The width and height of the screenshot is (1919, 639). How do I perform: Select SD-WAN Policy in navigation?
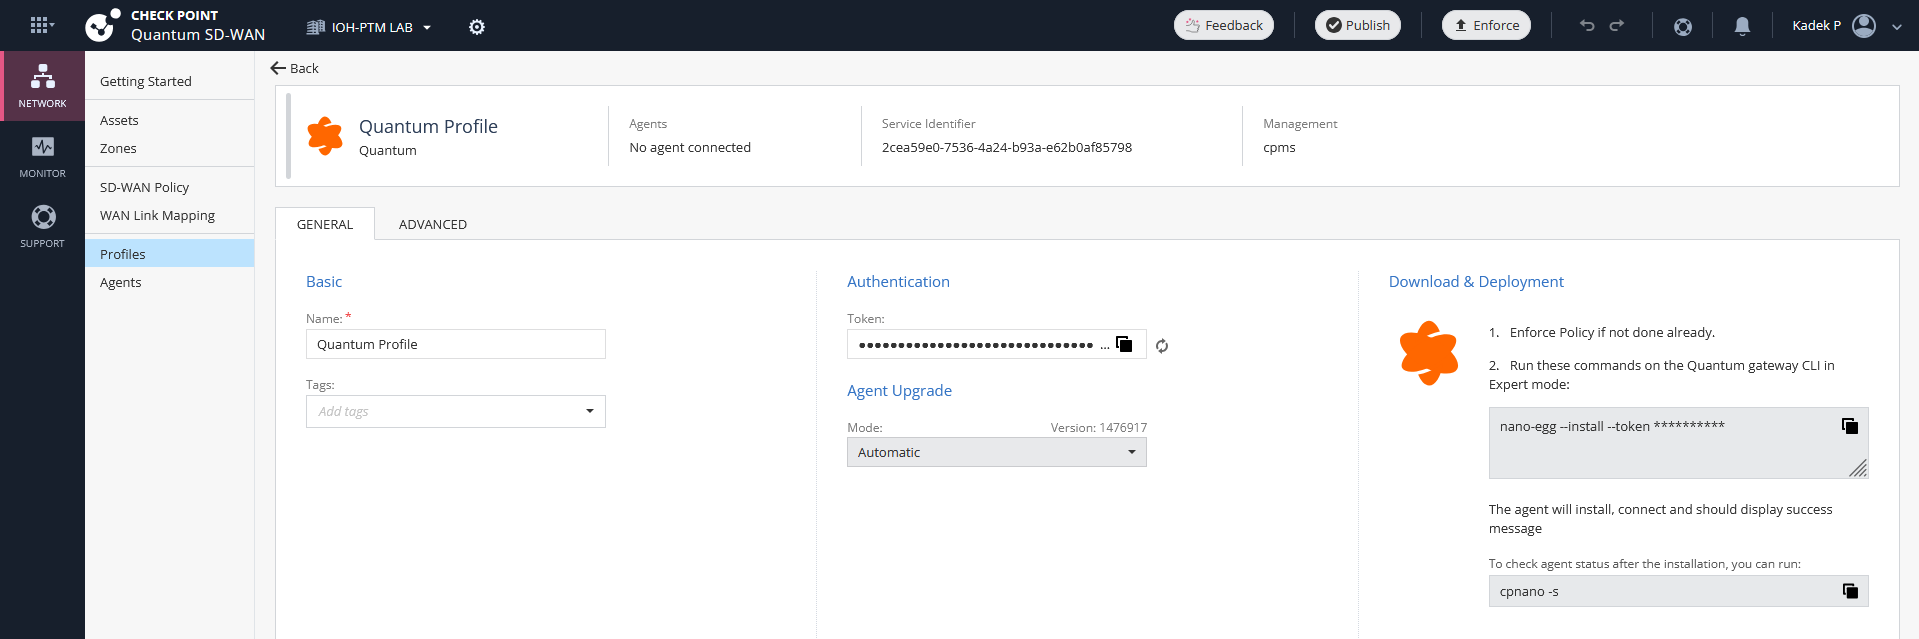point(144,187)
